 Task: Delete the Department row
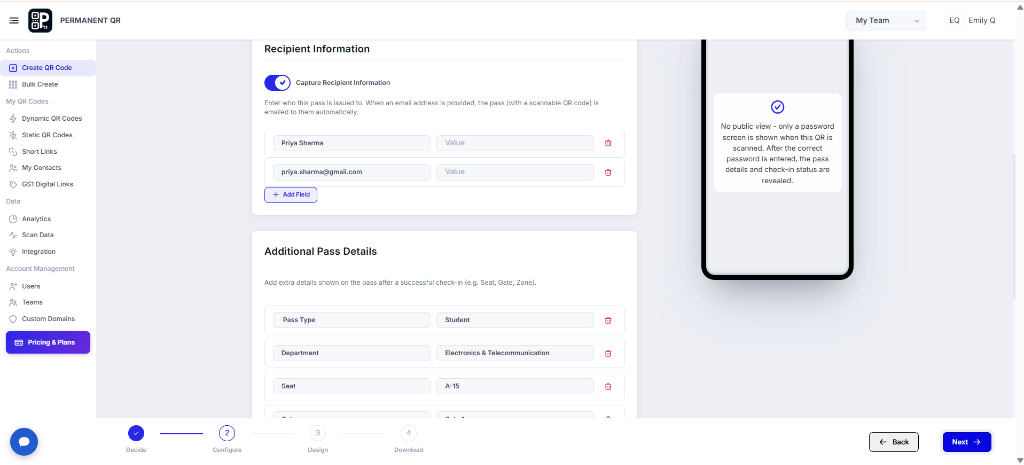[x=608, y=353]
